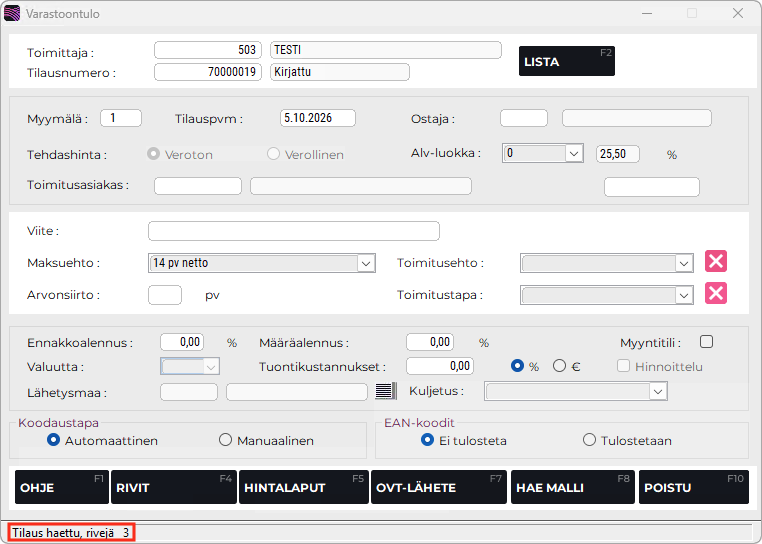
Task: Clear Toimitustapa with the pink X icon
Action: pos(716,294)
